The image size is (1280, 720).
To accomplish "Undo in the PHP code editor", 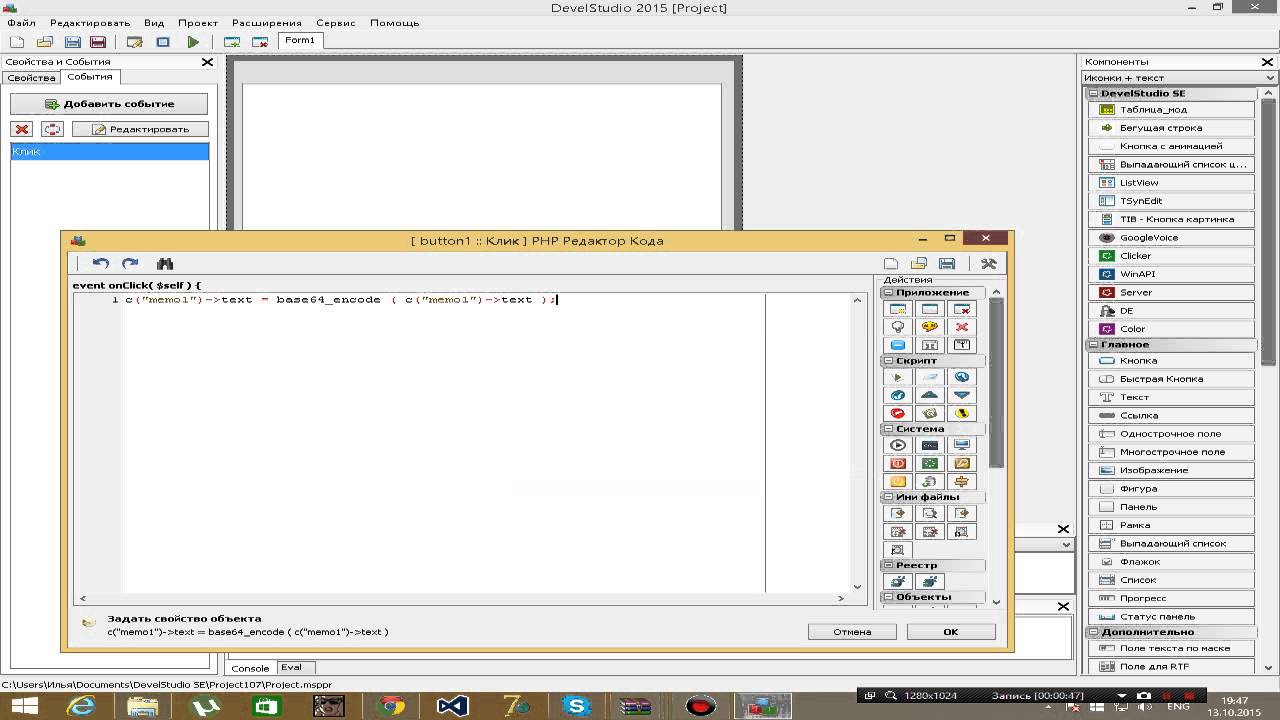I will tap(100, 263).
